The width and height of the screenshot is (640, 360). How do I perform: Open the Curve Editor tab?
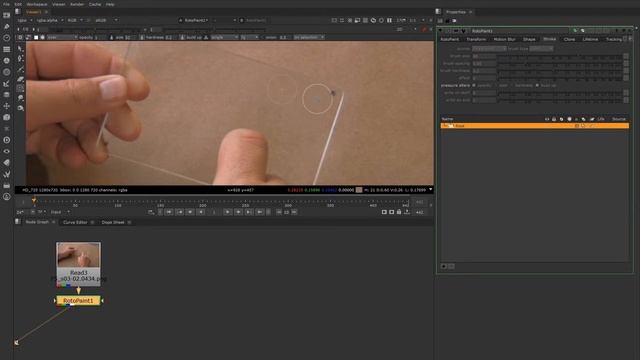(x=75, y=222)
